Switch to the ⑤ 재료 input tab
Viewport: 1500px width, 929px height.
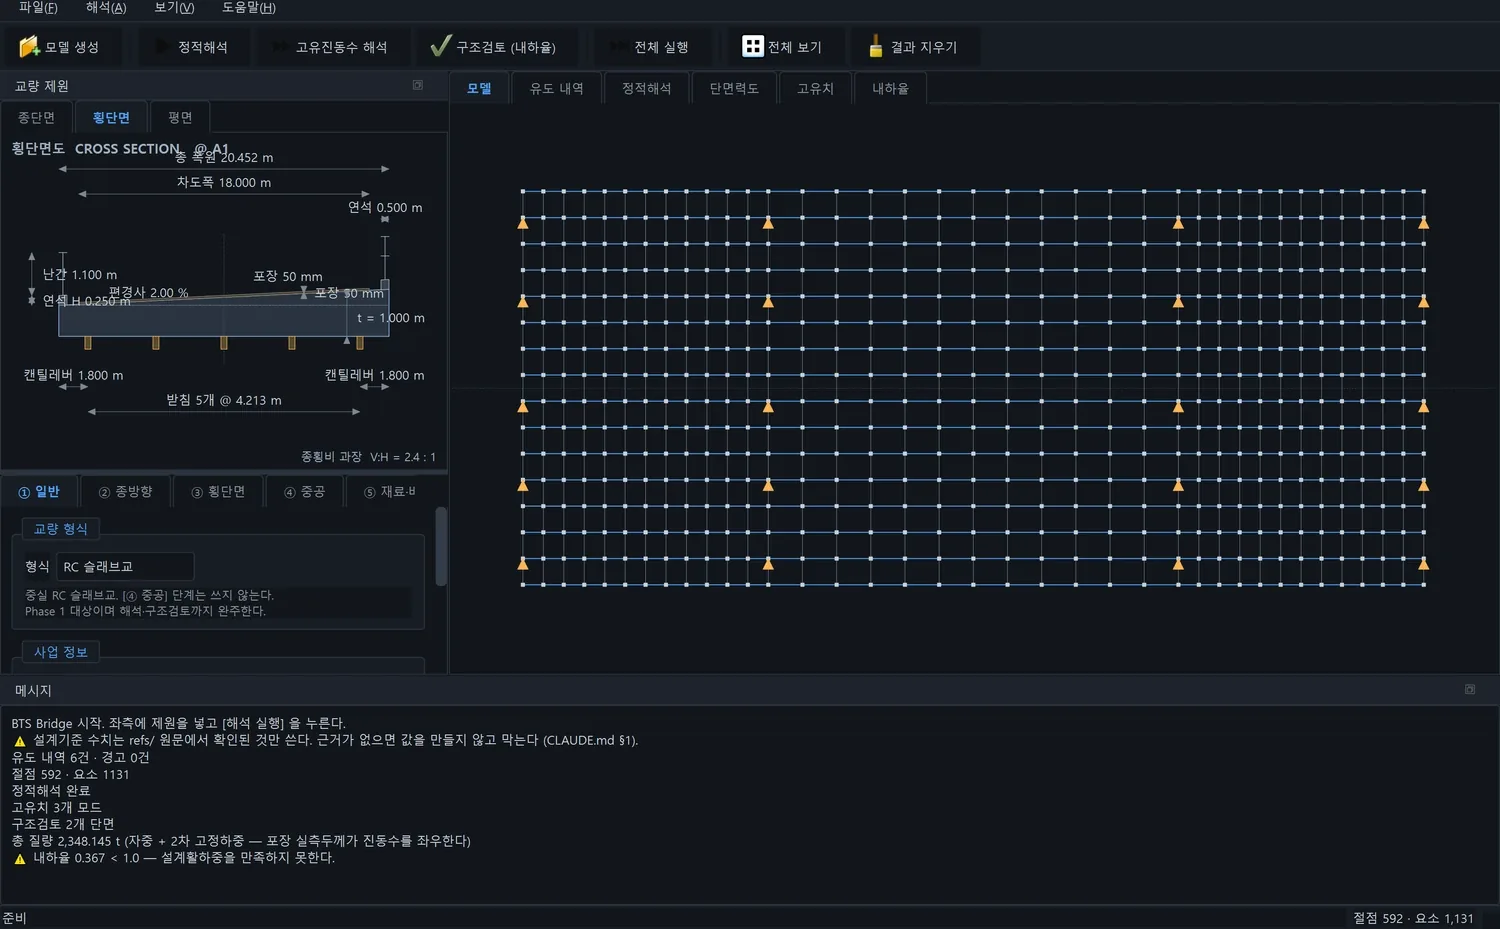[389, 491]
